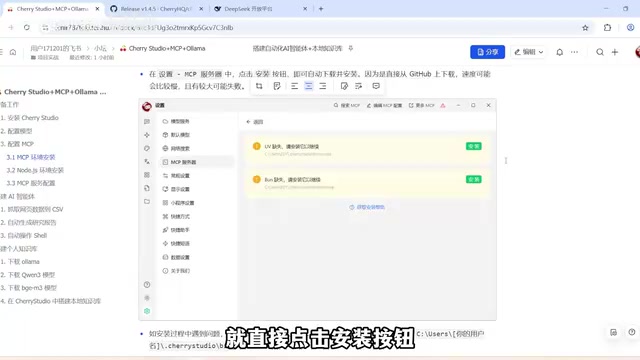The height and width of the screenshot is (360, 640).
Task: Jump to outline item 下载 Qwen3 模型
Action: [x=27, y=275]
